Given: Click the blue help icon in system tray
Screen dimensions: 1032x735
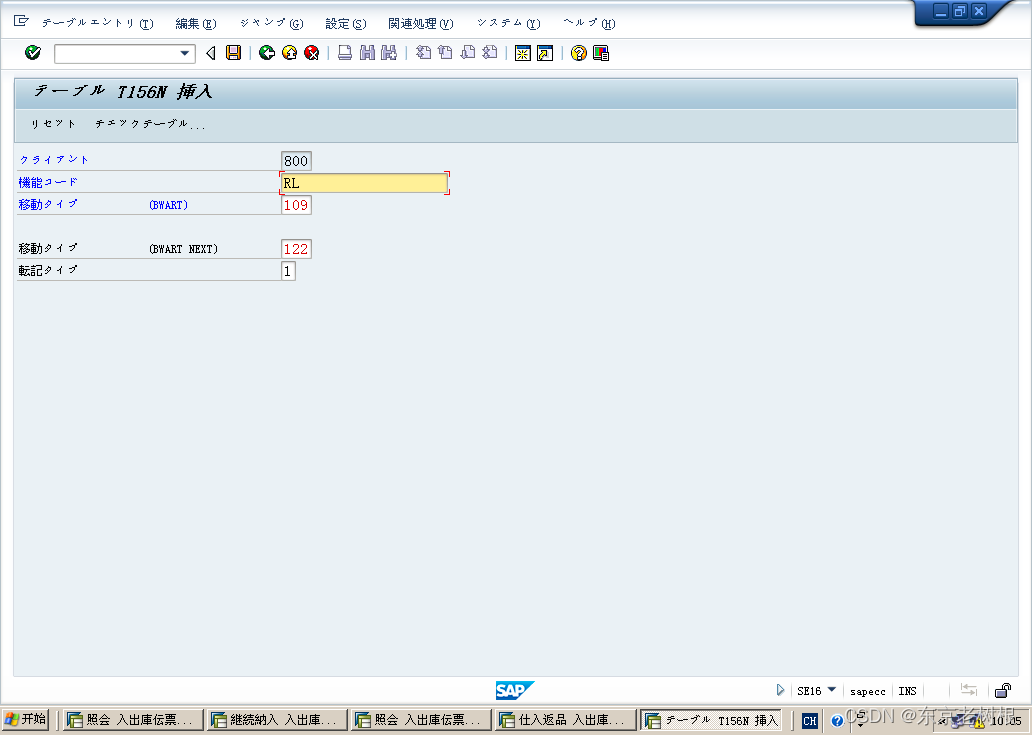Looking at the screenshot, I should pos(837,721).
